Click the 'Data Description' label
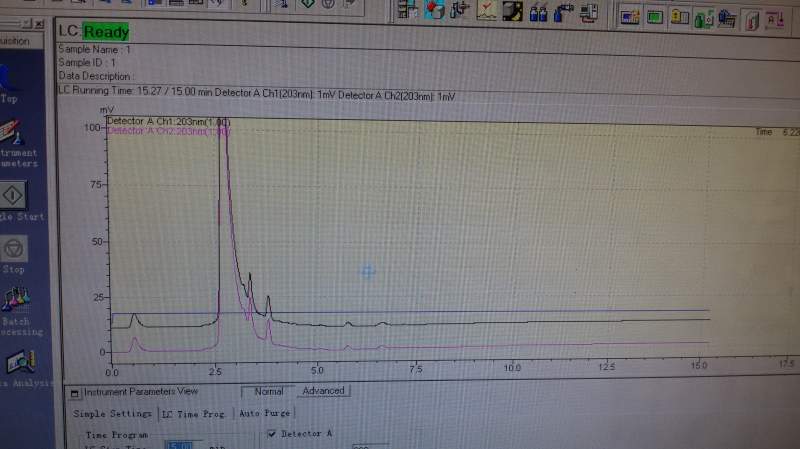 95,76
